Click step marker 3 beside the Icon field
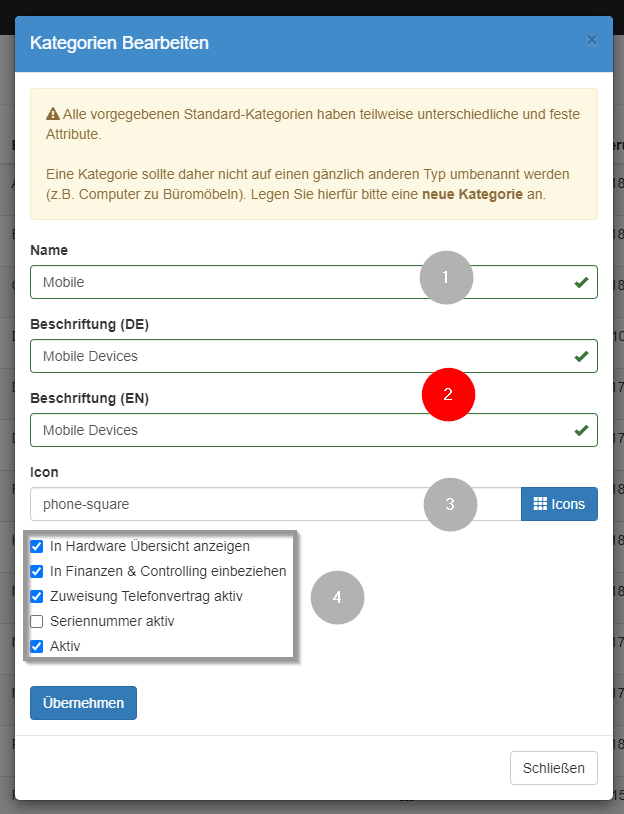Image resolution: width=624 pixels, height=814 pixels. pos(449,504)
